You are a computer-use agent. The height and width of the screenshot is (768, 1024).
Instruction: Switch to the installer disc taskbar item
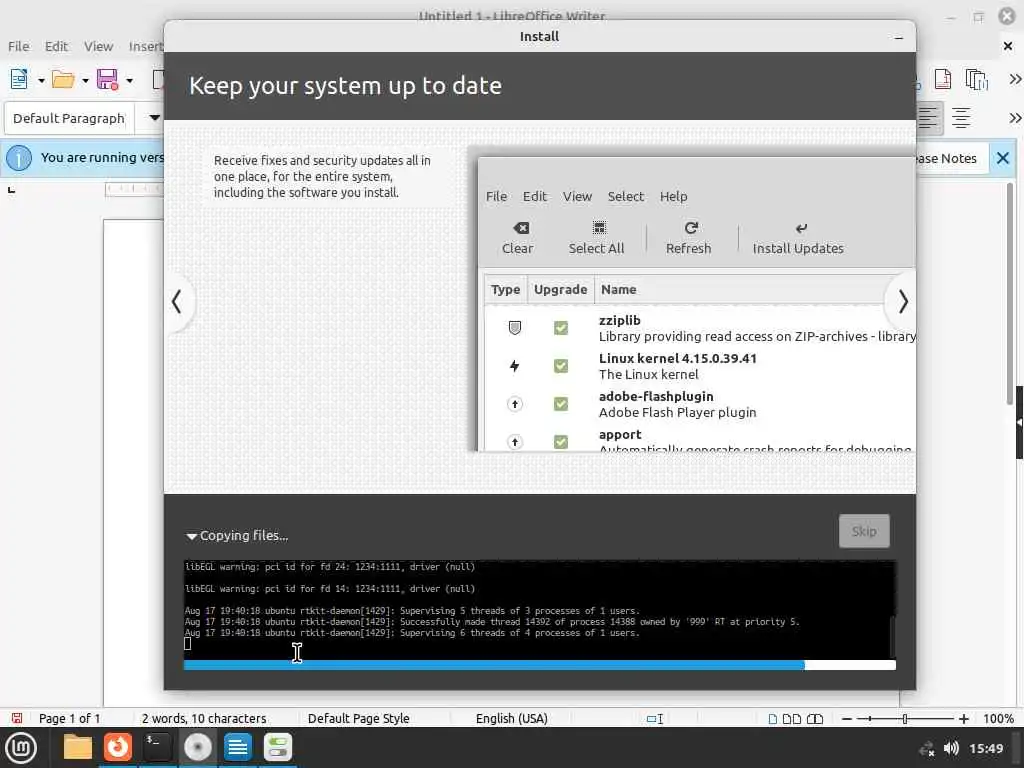click(x=197, y=747)
